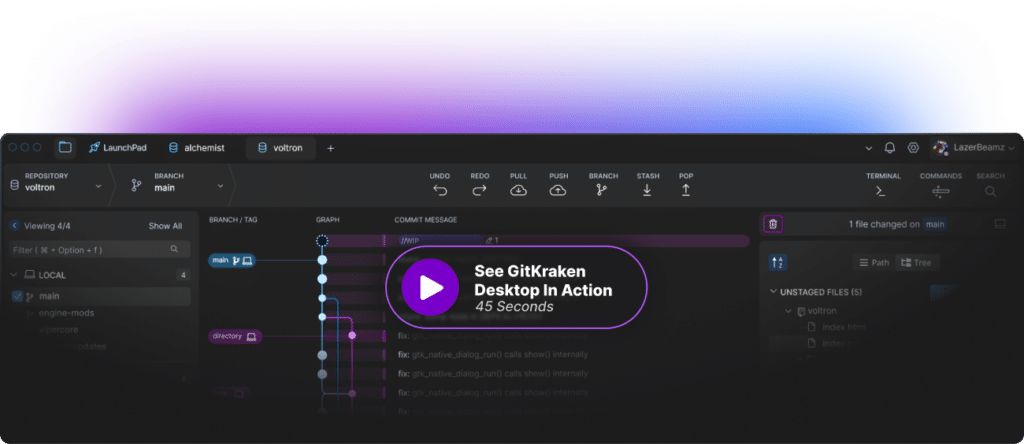Click the branch filter input field
Screen dimensions: 1024x444
click(90, 249)
